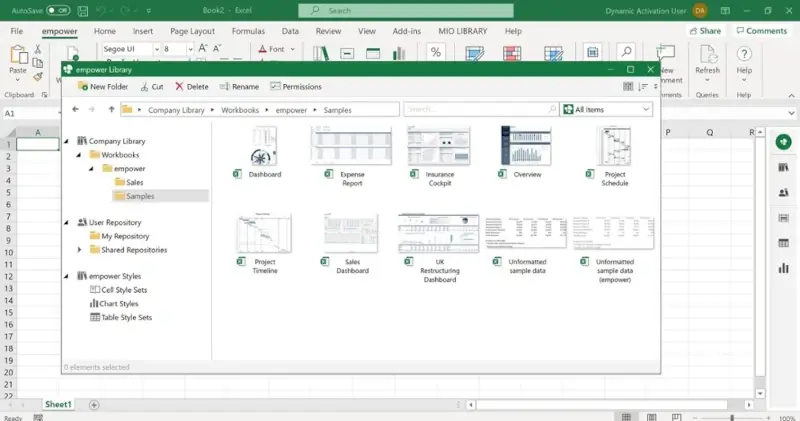800x421 pixels.
Task: Click the Comments button
Action: click(x=762, y=31)
